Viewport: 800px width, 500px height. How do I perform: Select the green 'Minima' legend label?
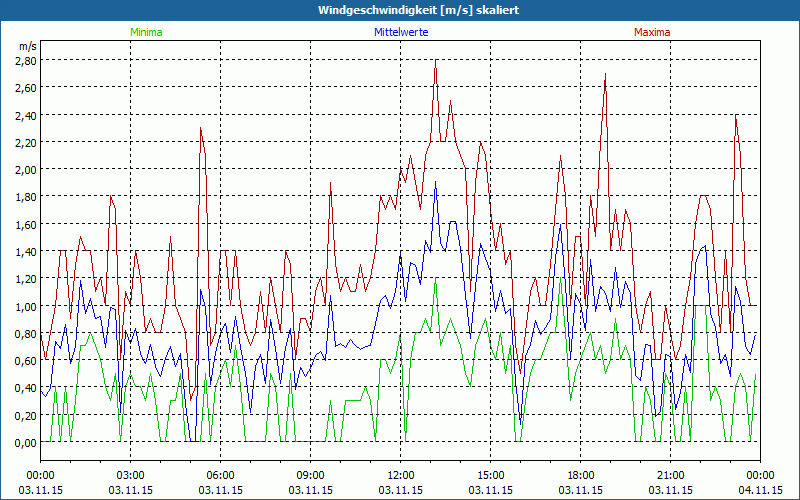(146, 32)
